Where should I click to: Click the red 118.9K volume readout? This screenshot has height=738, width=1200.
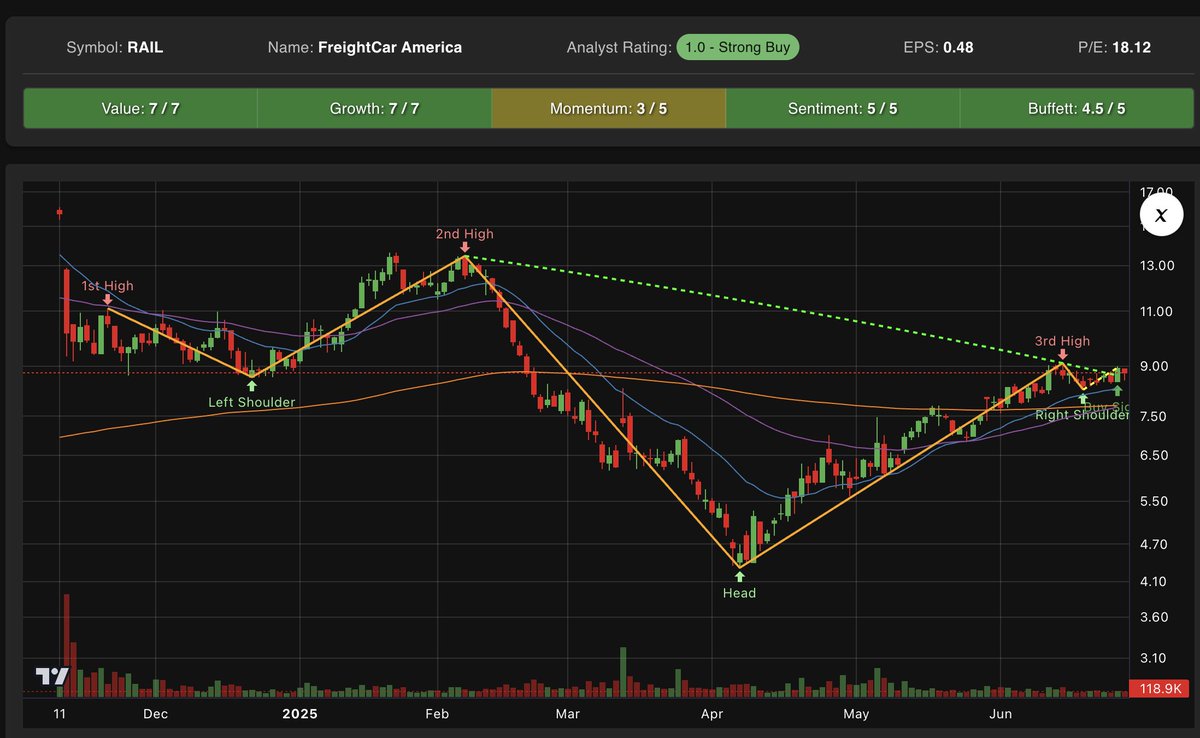tap(1159, 688)
